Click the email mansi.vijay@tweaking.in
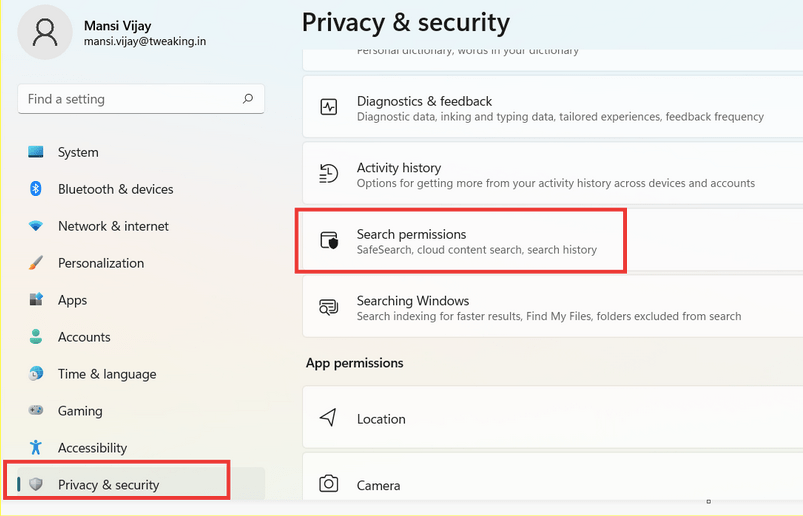The image size is (803, 516). (145, 41)
